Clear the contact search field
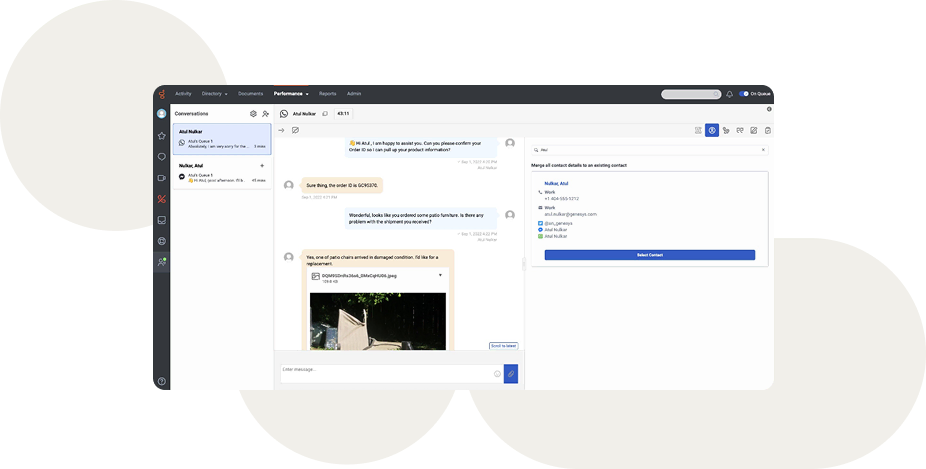 tap(763, 149)
